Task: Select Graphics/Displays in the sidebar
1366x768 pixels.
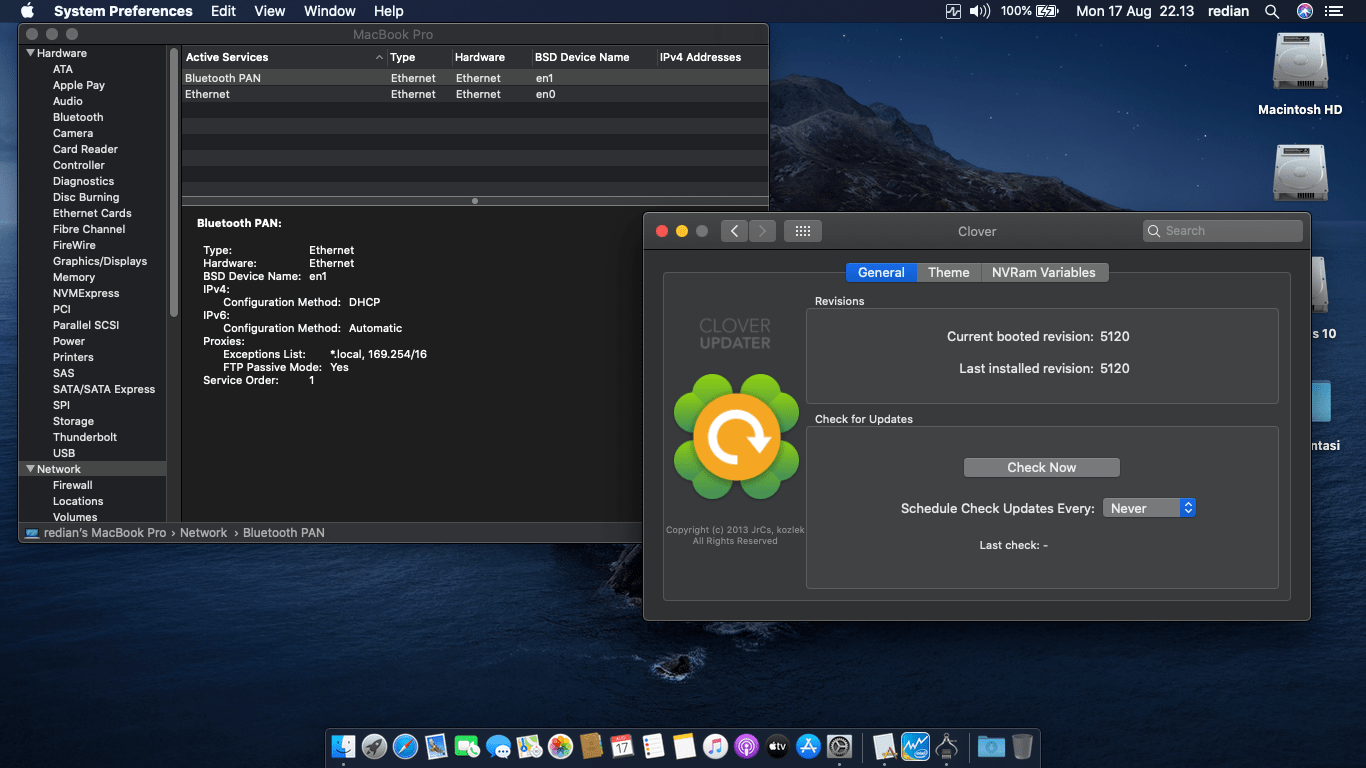Action: click(100, 261)
